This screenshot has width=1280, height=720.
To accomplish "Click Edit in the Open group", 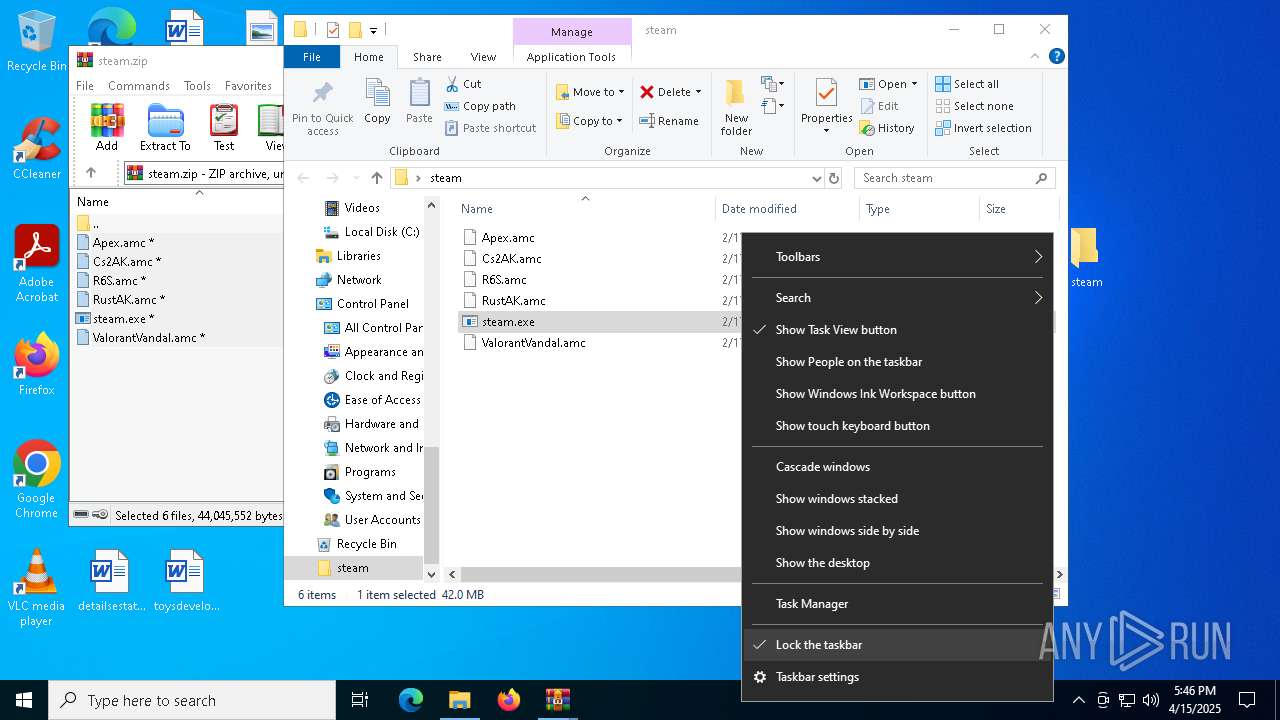I will 878,106.
